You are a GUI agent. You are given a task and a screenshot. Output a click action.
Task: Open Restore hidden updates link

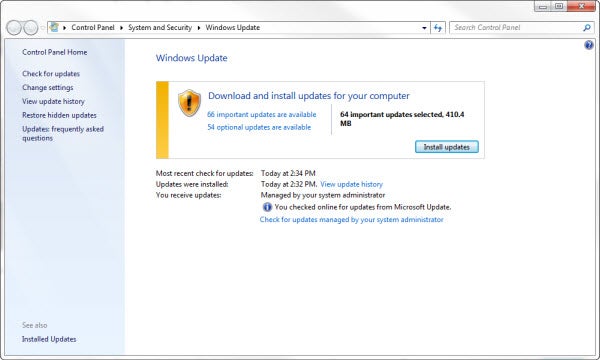(59, 115)
